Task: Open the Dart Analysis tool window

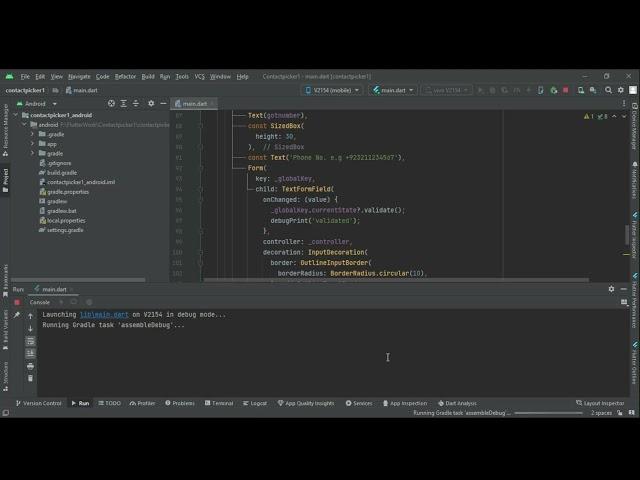Action: coord(457,403)
